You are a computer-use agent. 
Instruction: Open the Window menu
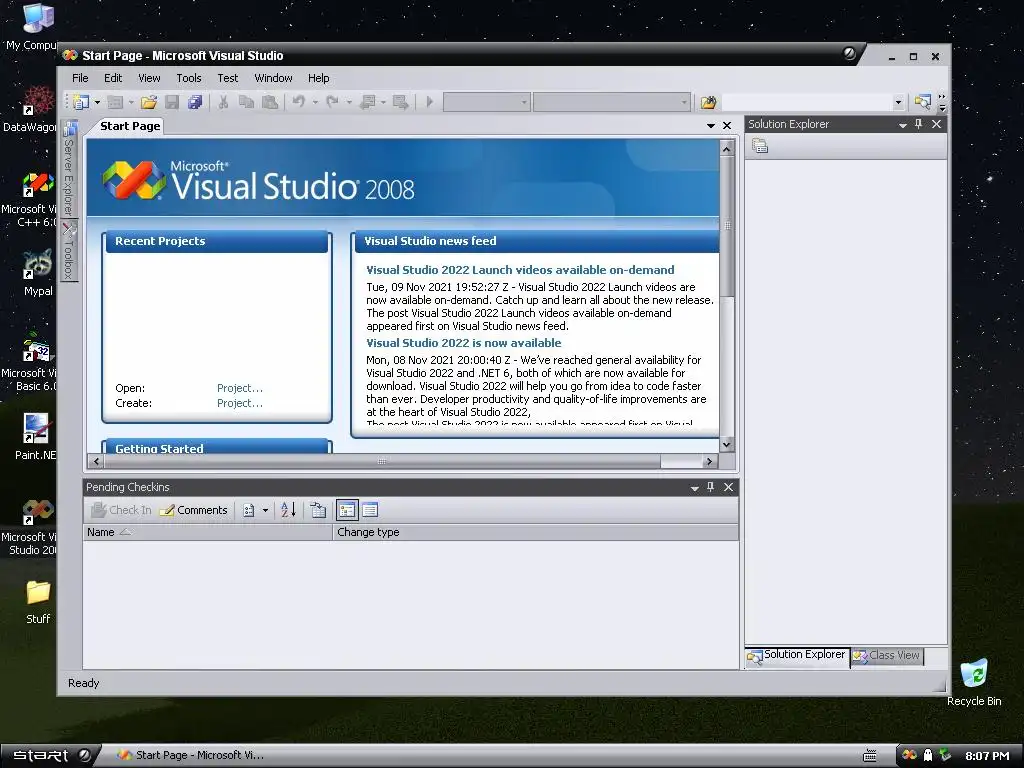pos(273,78)
